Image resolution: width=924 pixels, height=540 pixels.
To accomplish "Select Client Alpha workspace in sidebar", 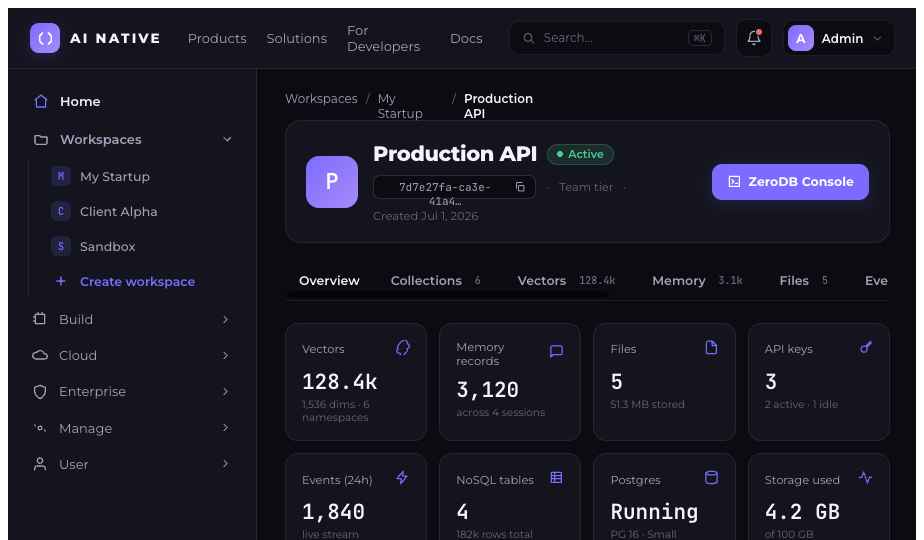I will [x=118, y=212].
